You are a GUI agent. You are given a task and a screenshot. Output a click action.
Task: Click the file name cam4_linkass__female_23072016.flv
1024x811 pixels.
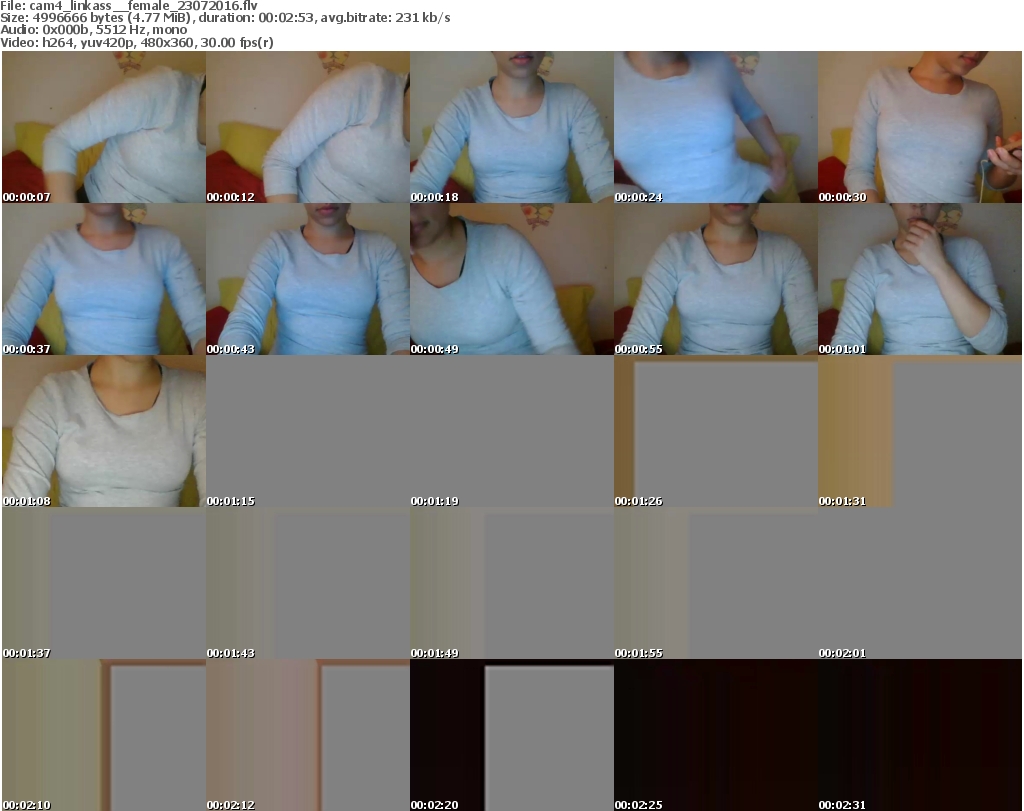click(x=143, y=6)
